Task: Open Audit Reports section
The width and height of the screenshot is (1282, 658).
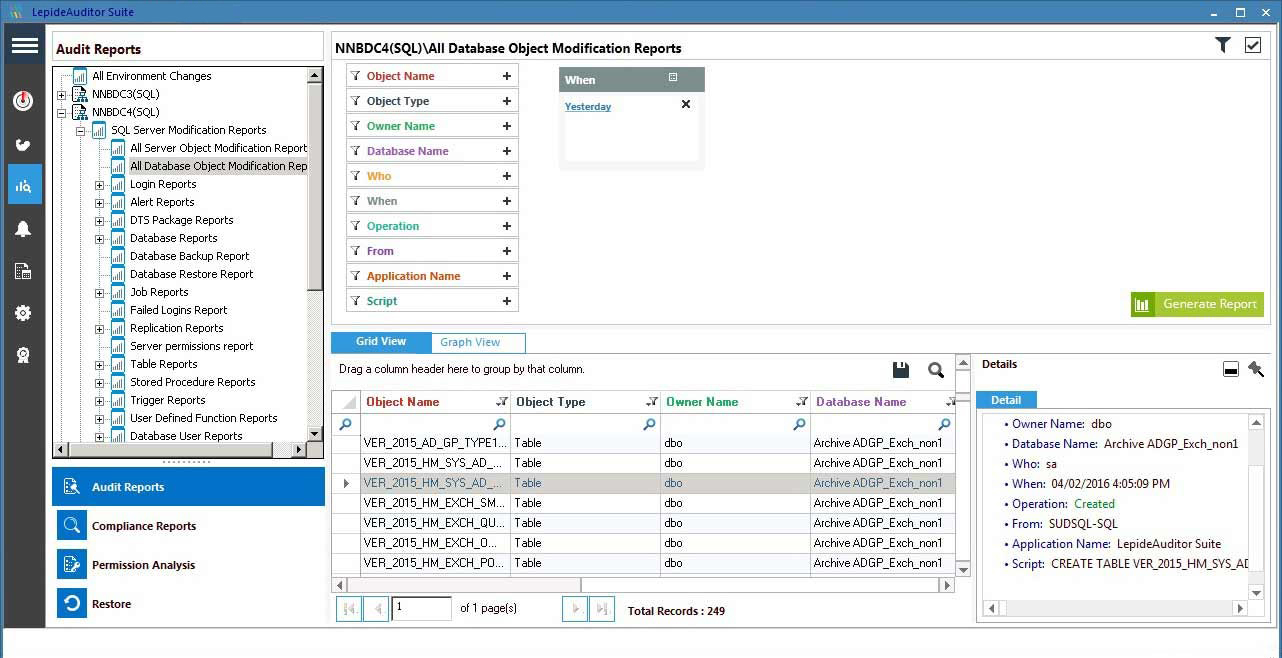Action: point(188,487)
